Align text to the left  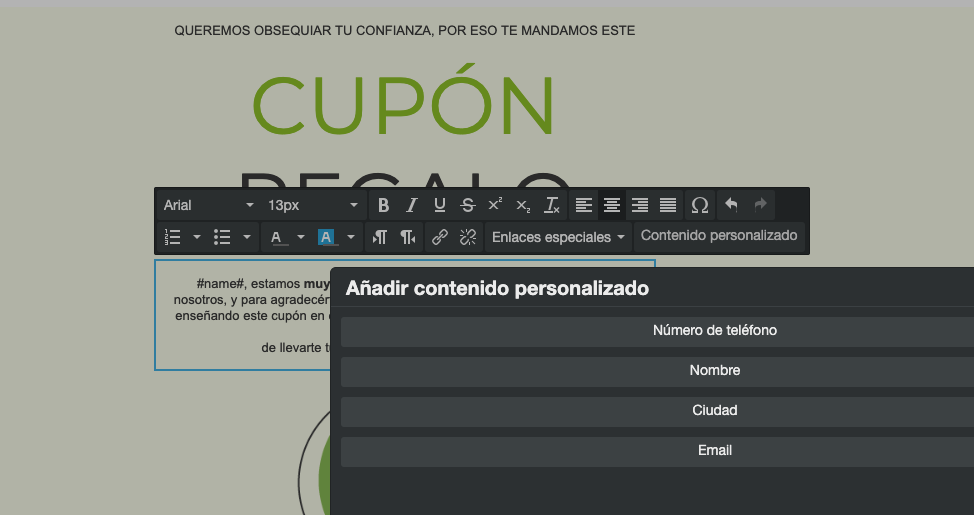pyautogui.click(x=584, y=205)
